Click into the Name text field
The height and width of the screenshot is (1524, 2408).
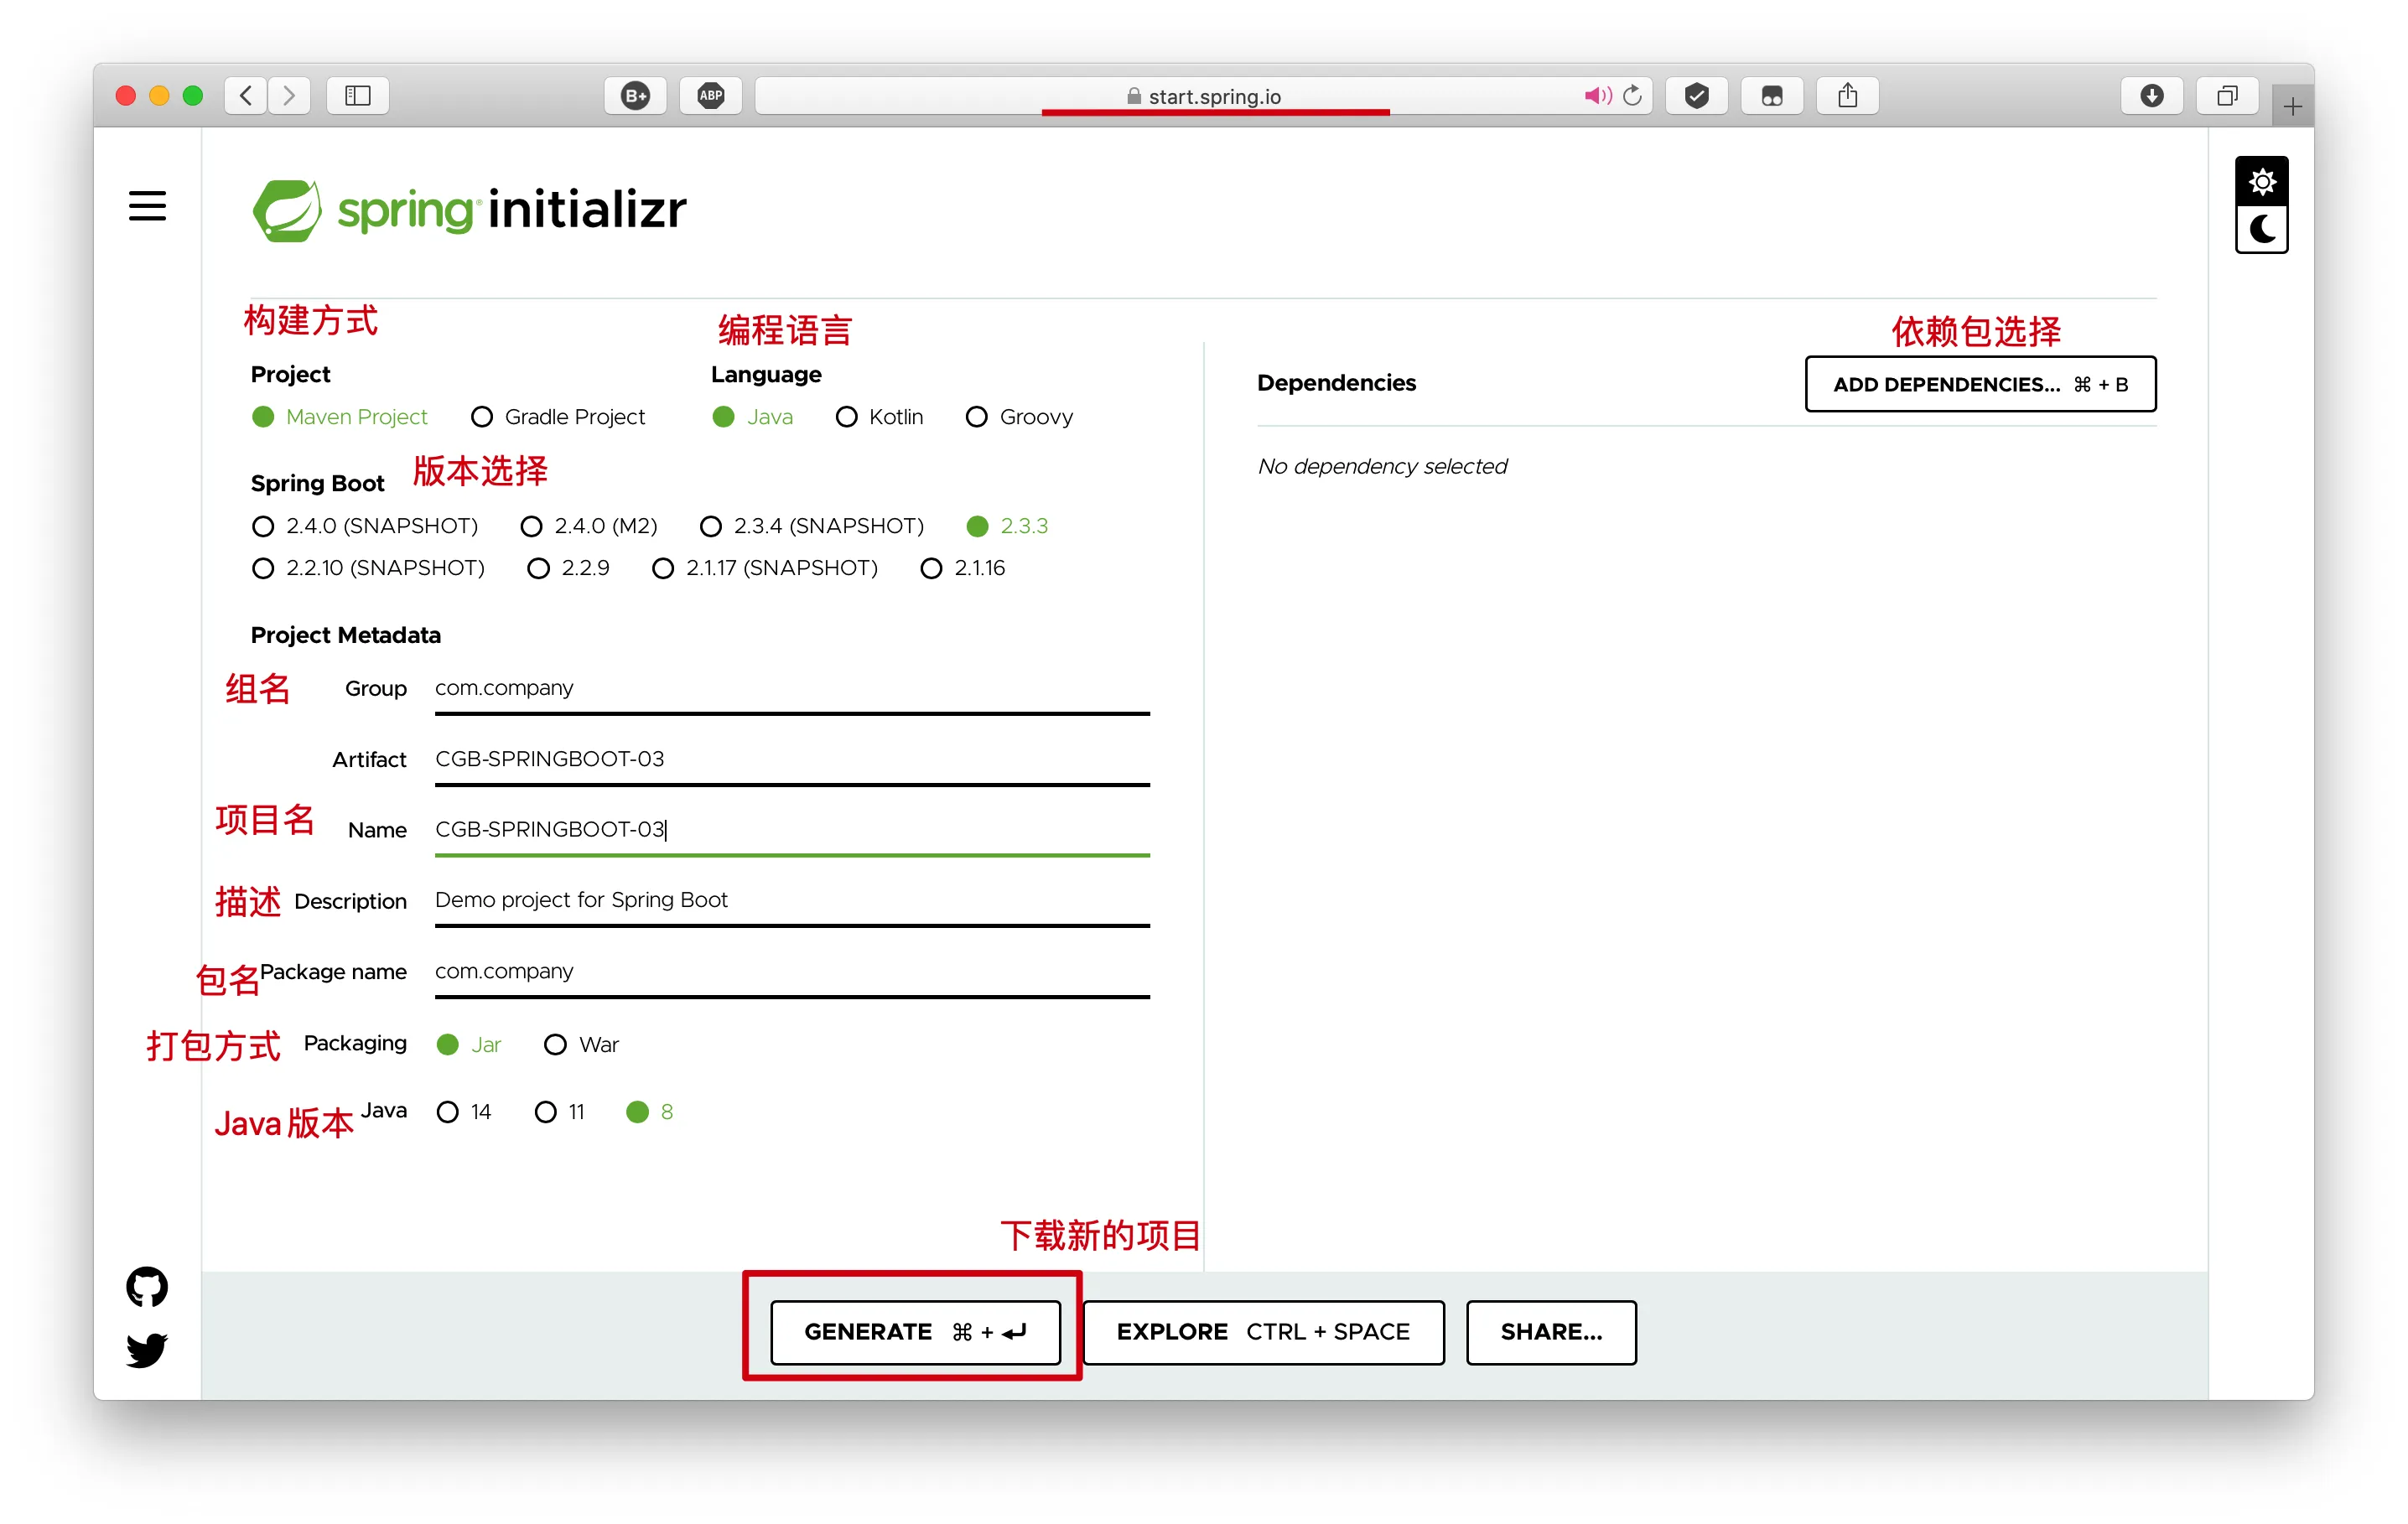(x=792, y=830)
